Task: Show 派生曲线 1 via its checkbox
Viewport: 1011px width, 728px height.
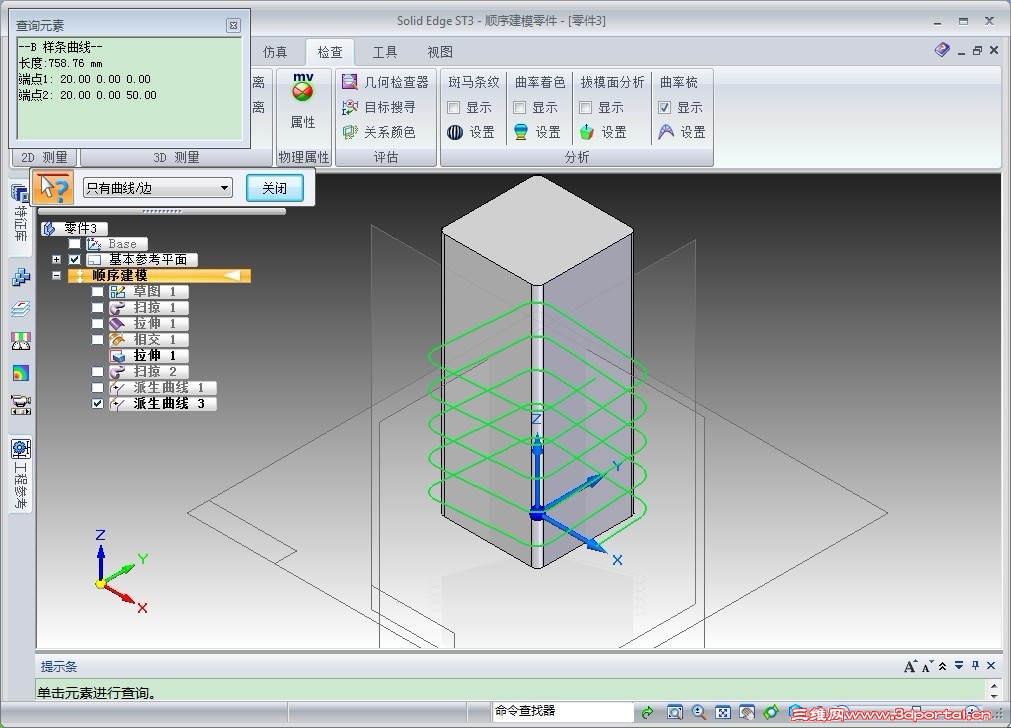Action: coord(97,388)
